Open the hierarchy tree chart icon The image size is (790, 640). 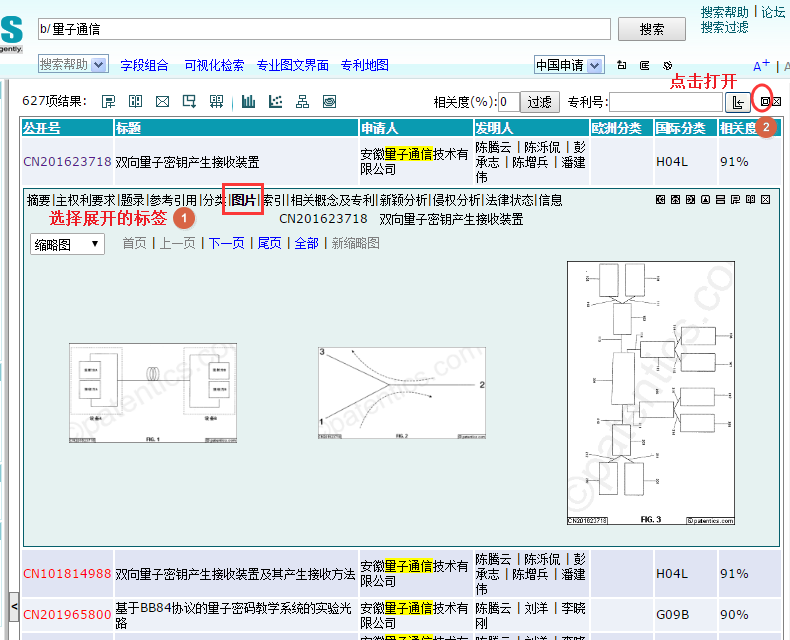point(302,101)
